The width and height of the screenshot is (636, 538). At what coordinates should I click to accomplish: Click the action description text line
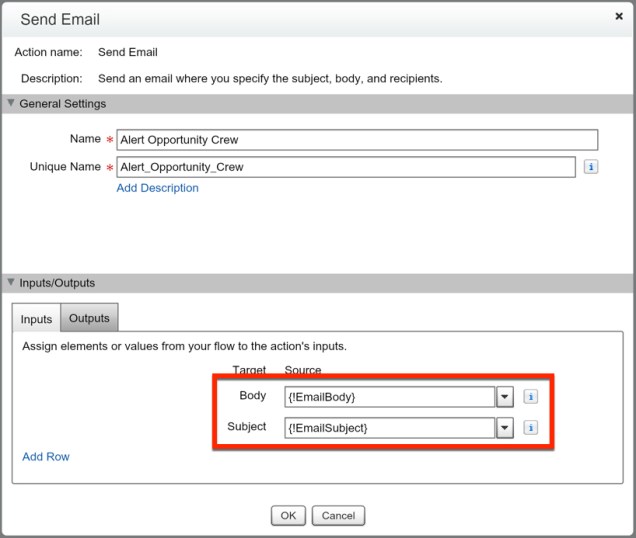click(x=270, y=78)
